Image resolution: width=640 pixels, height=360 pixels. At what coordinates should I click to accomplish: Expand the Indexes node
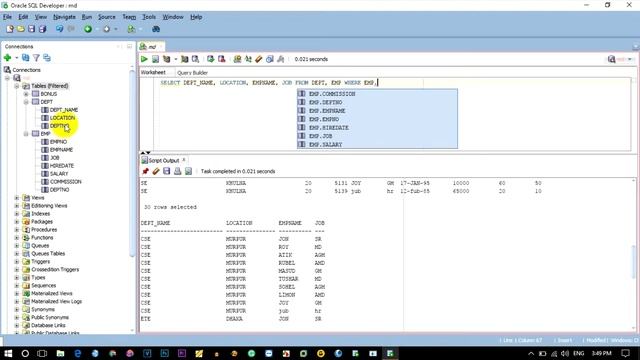coord(17,214)
